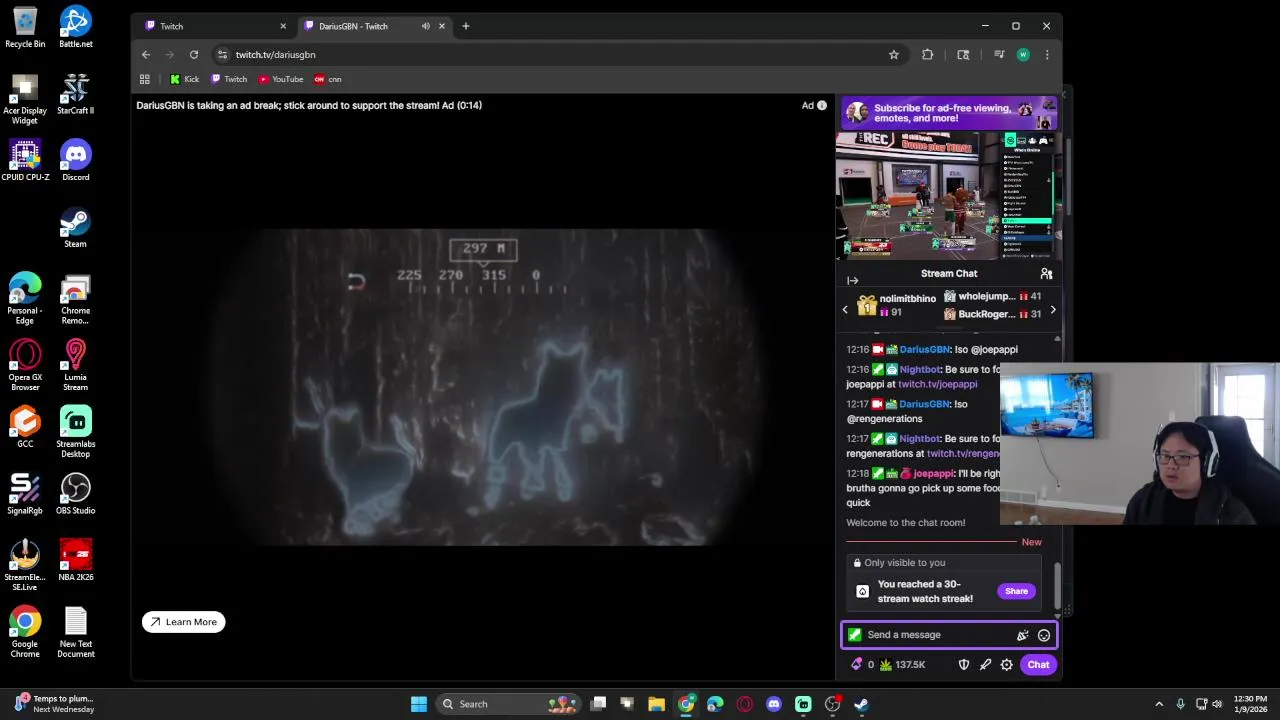Open File Explorer from the taskbar
Image resolution: width=1280 pixels, height=720 pixels.
coord(656,704)
